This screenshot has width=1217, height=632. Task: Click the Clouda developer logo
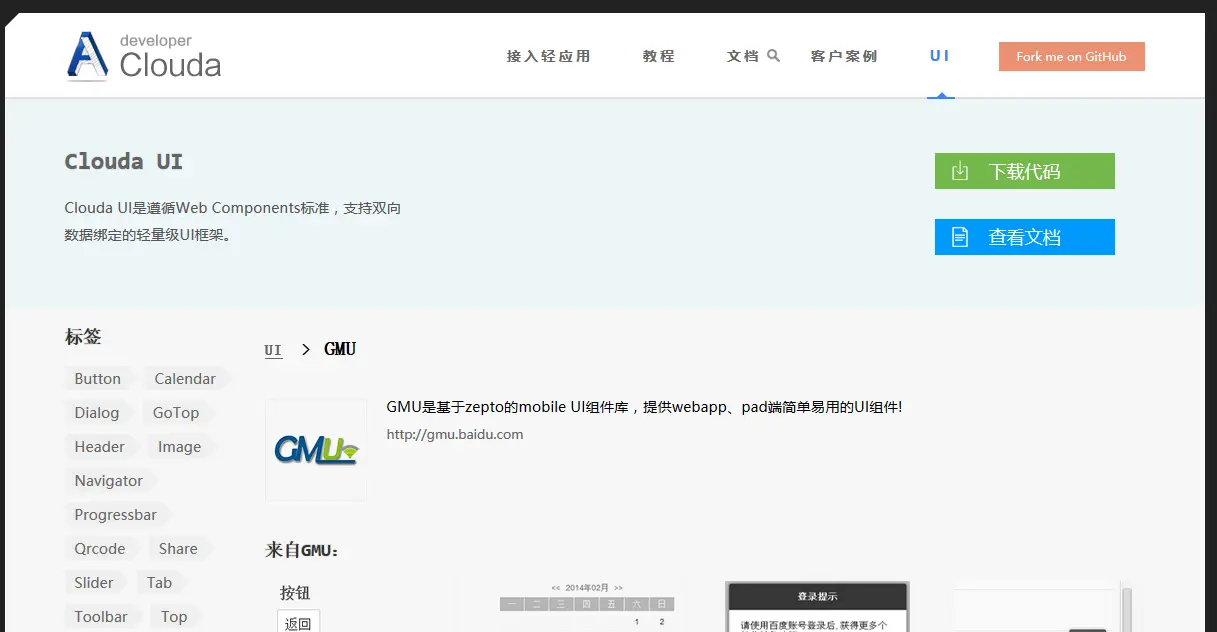tap(143, 56)
